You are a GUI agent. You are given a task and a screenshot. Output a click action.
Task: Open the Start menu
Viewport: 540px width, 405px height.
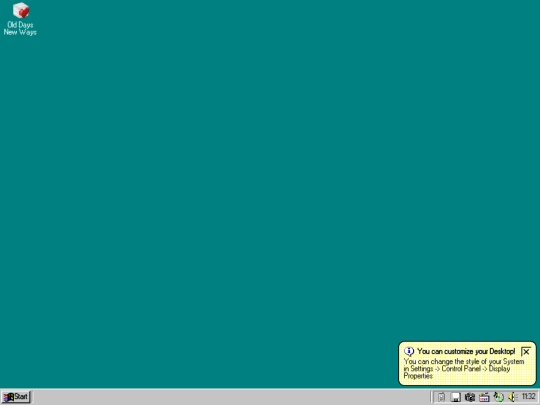(x=16, y=397)
